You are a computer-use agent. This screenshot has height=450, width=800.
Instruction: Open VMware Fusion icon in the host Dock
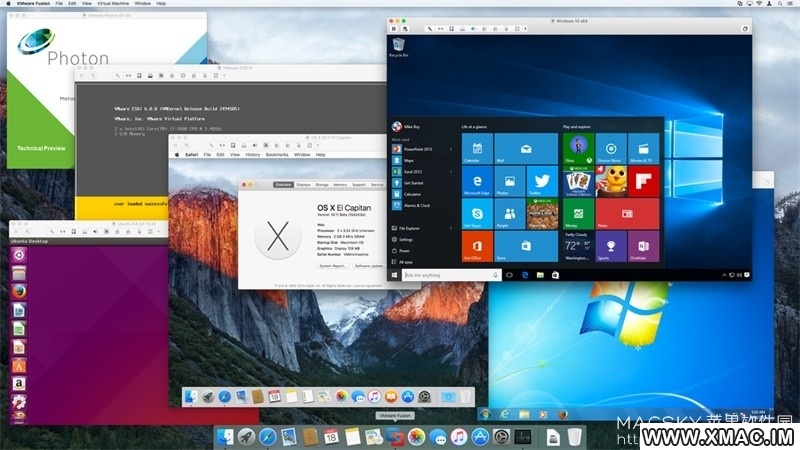(395, 437)
